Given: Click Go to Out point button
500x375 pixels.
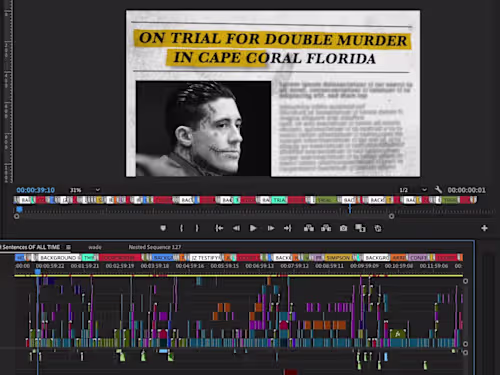Looking at the screenshot, I should 287,228.
